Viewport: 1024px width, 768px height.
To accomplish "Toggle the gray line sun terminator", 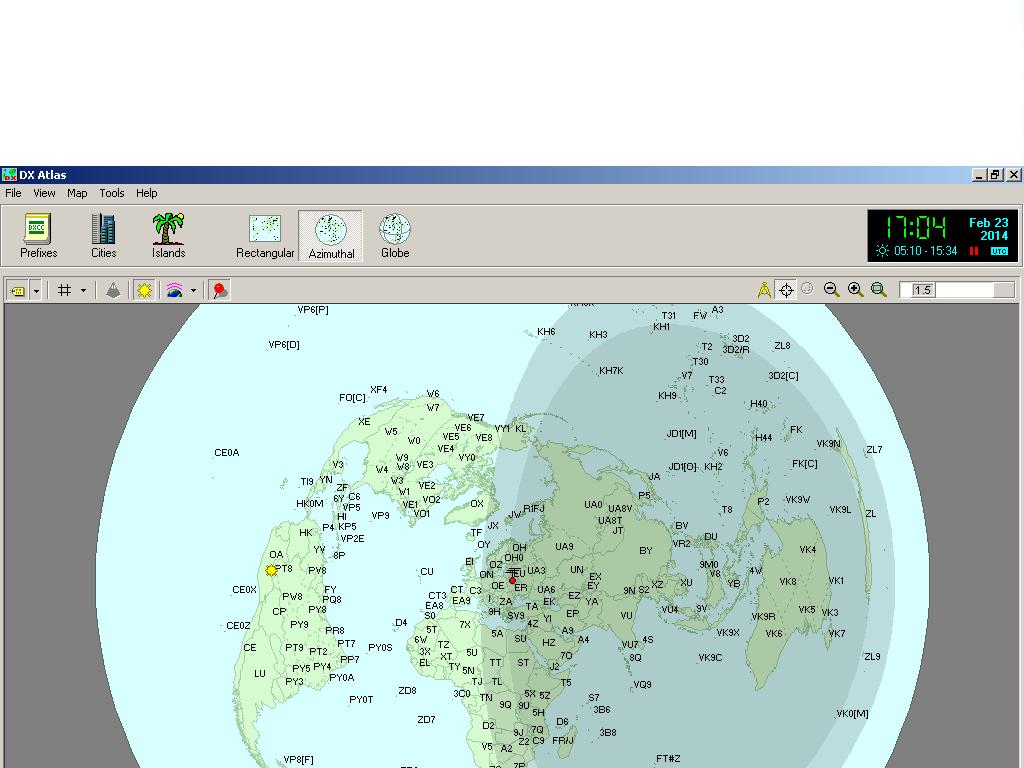I will pyautogui.click(x=145, y=290).
